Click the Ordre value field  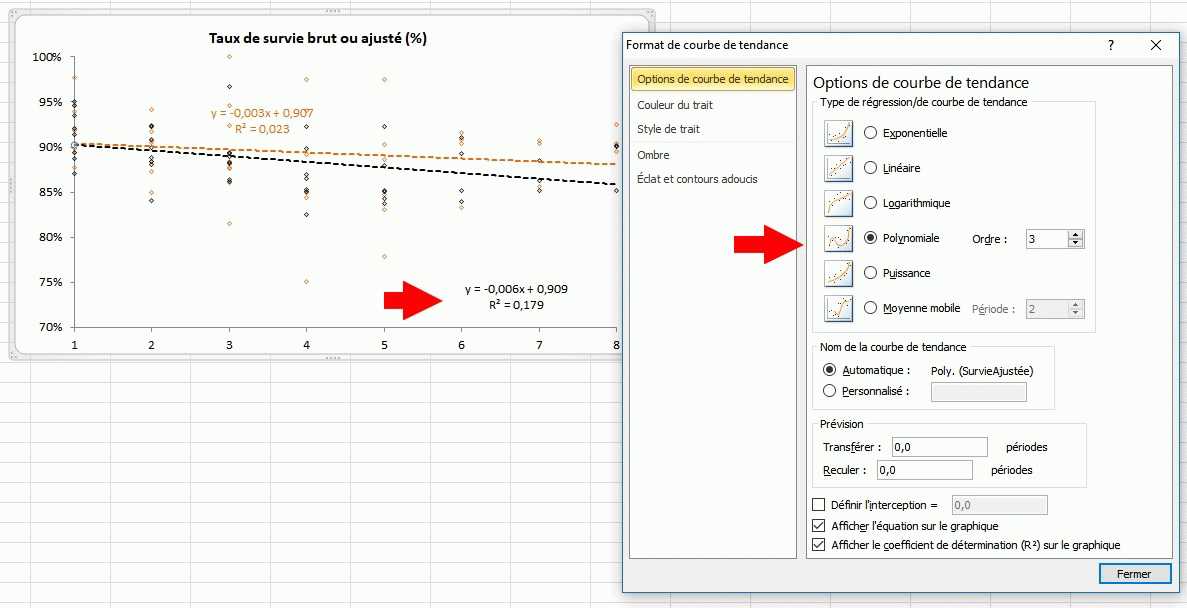point(1047,239)
